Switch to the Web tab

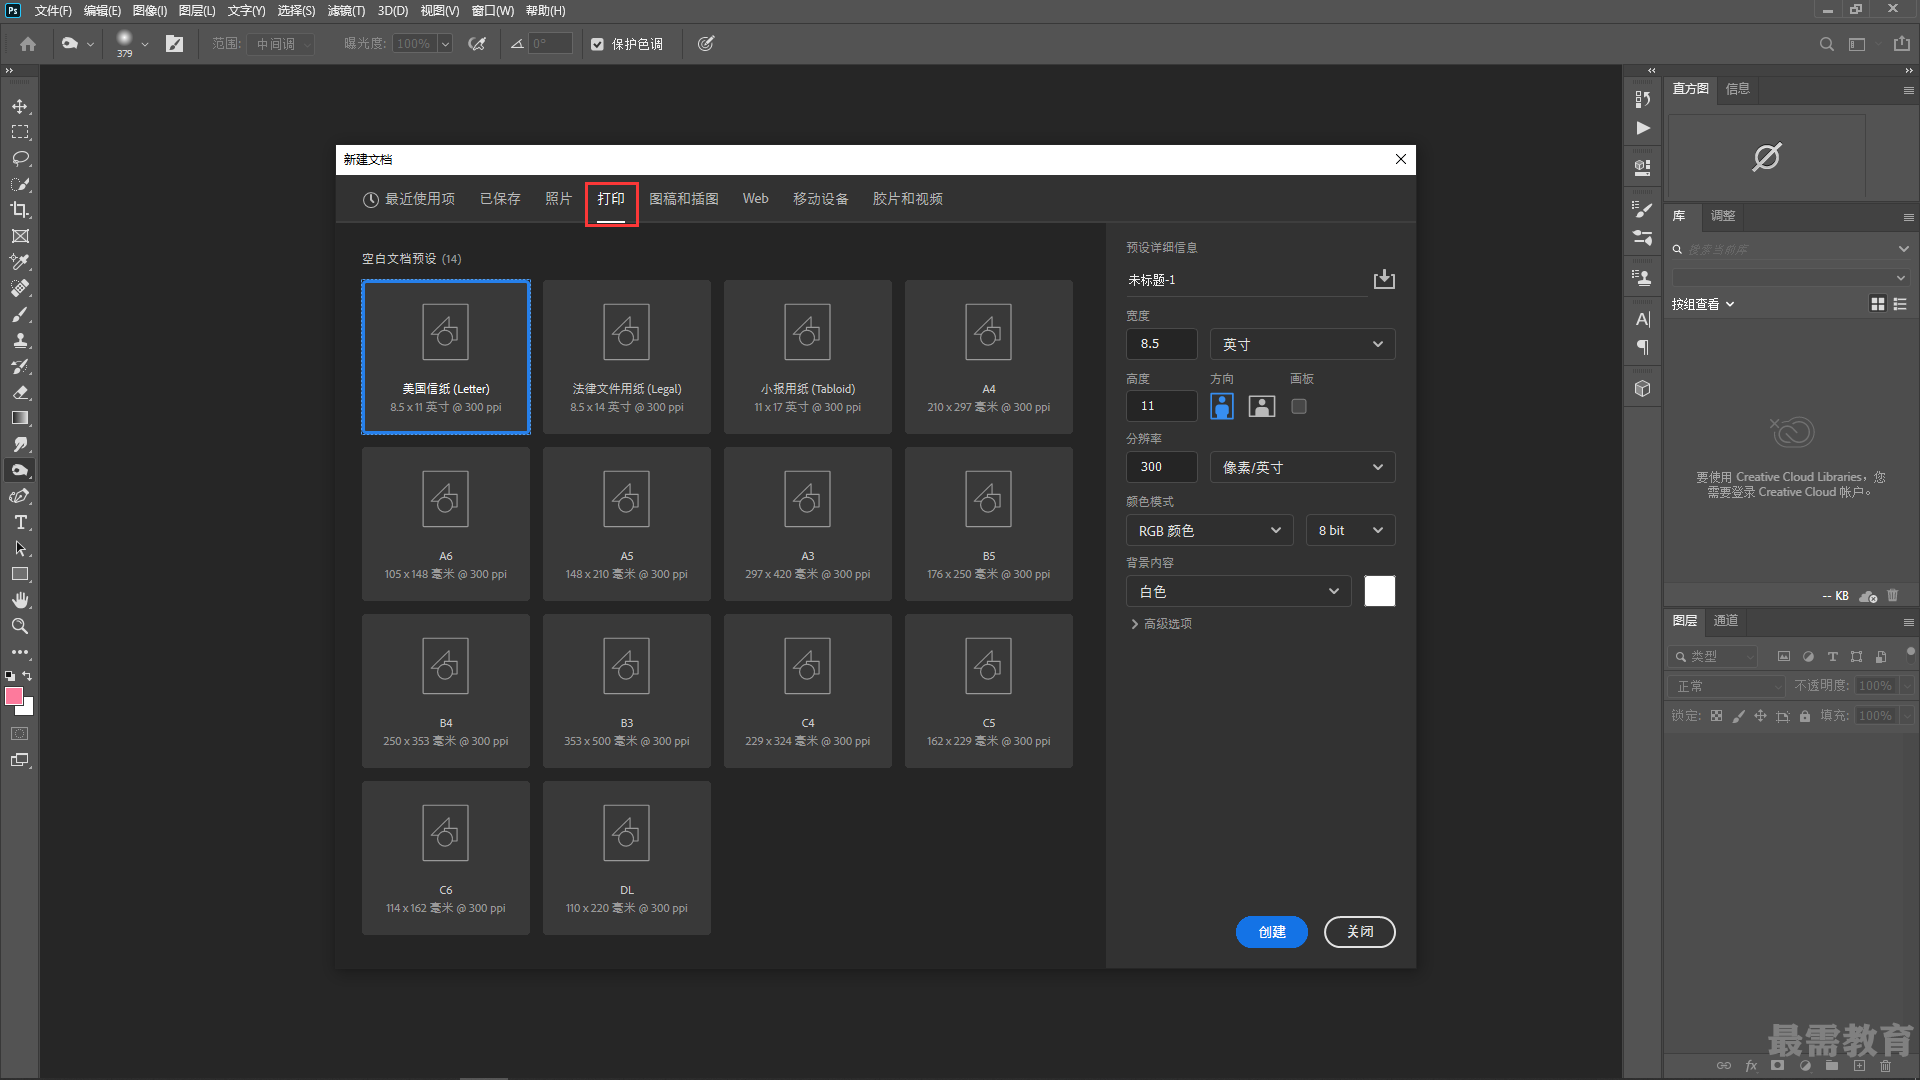click(756, 199)
